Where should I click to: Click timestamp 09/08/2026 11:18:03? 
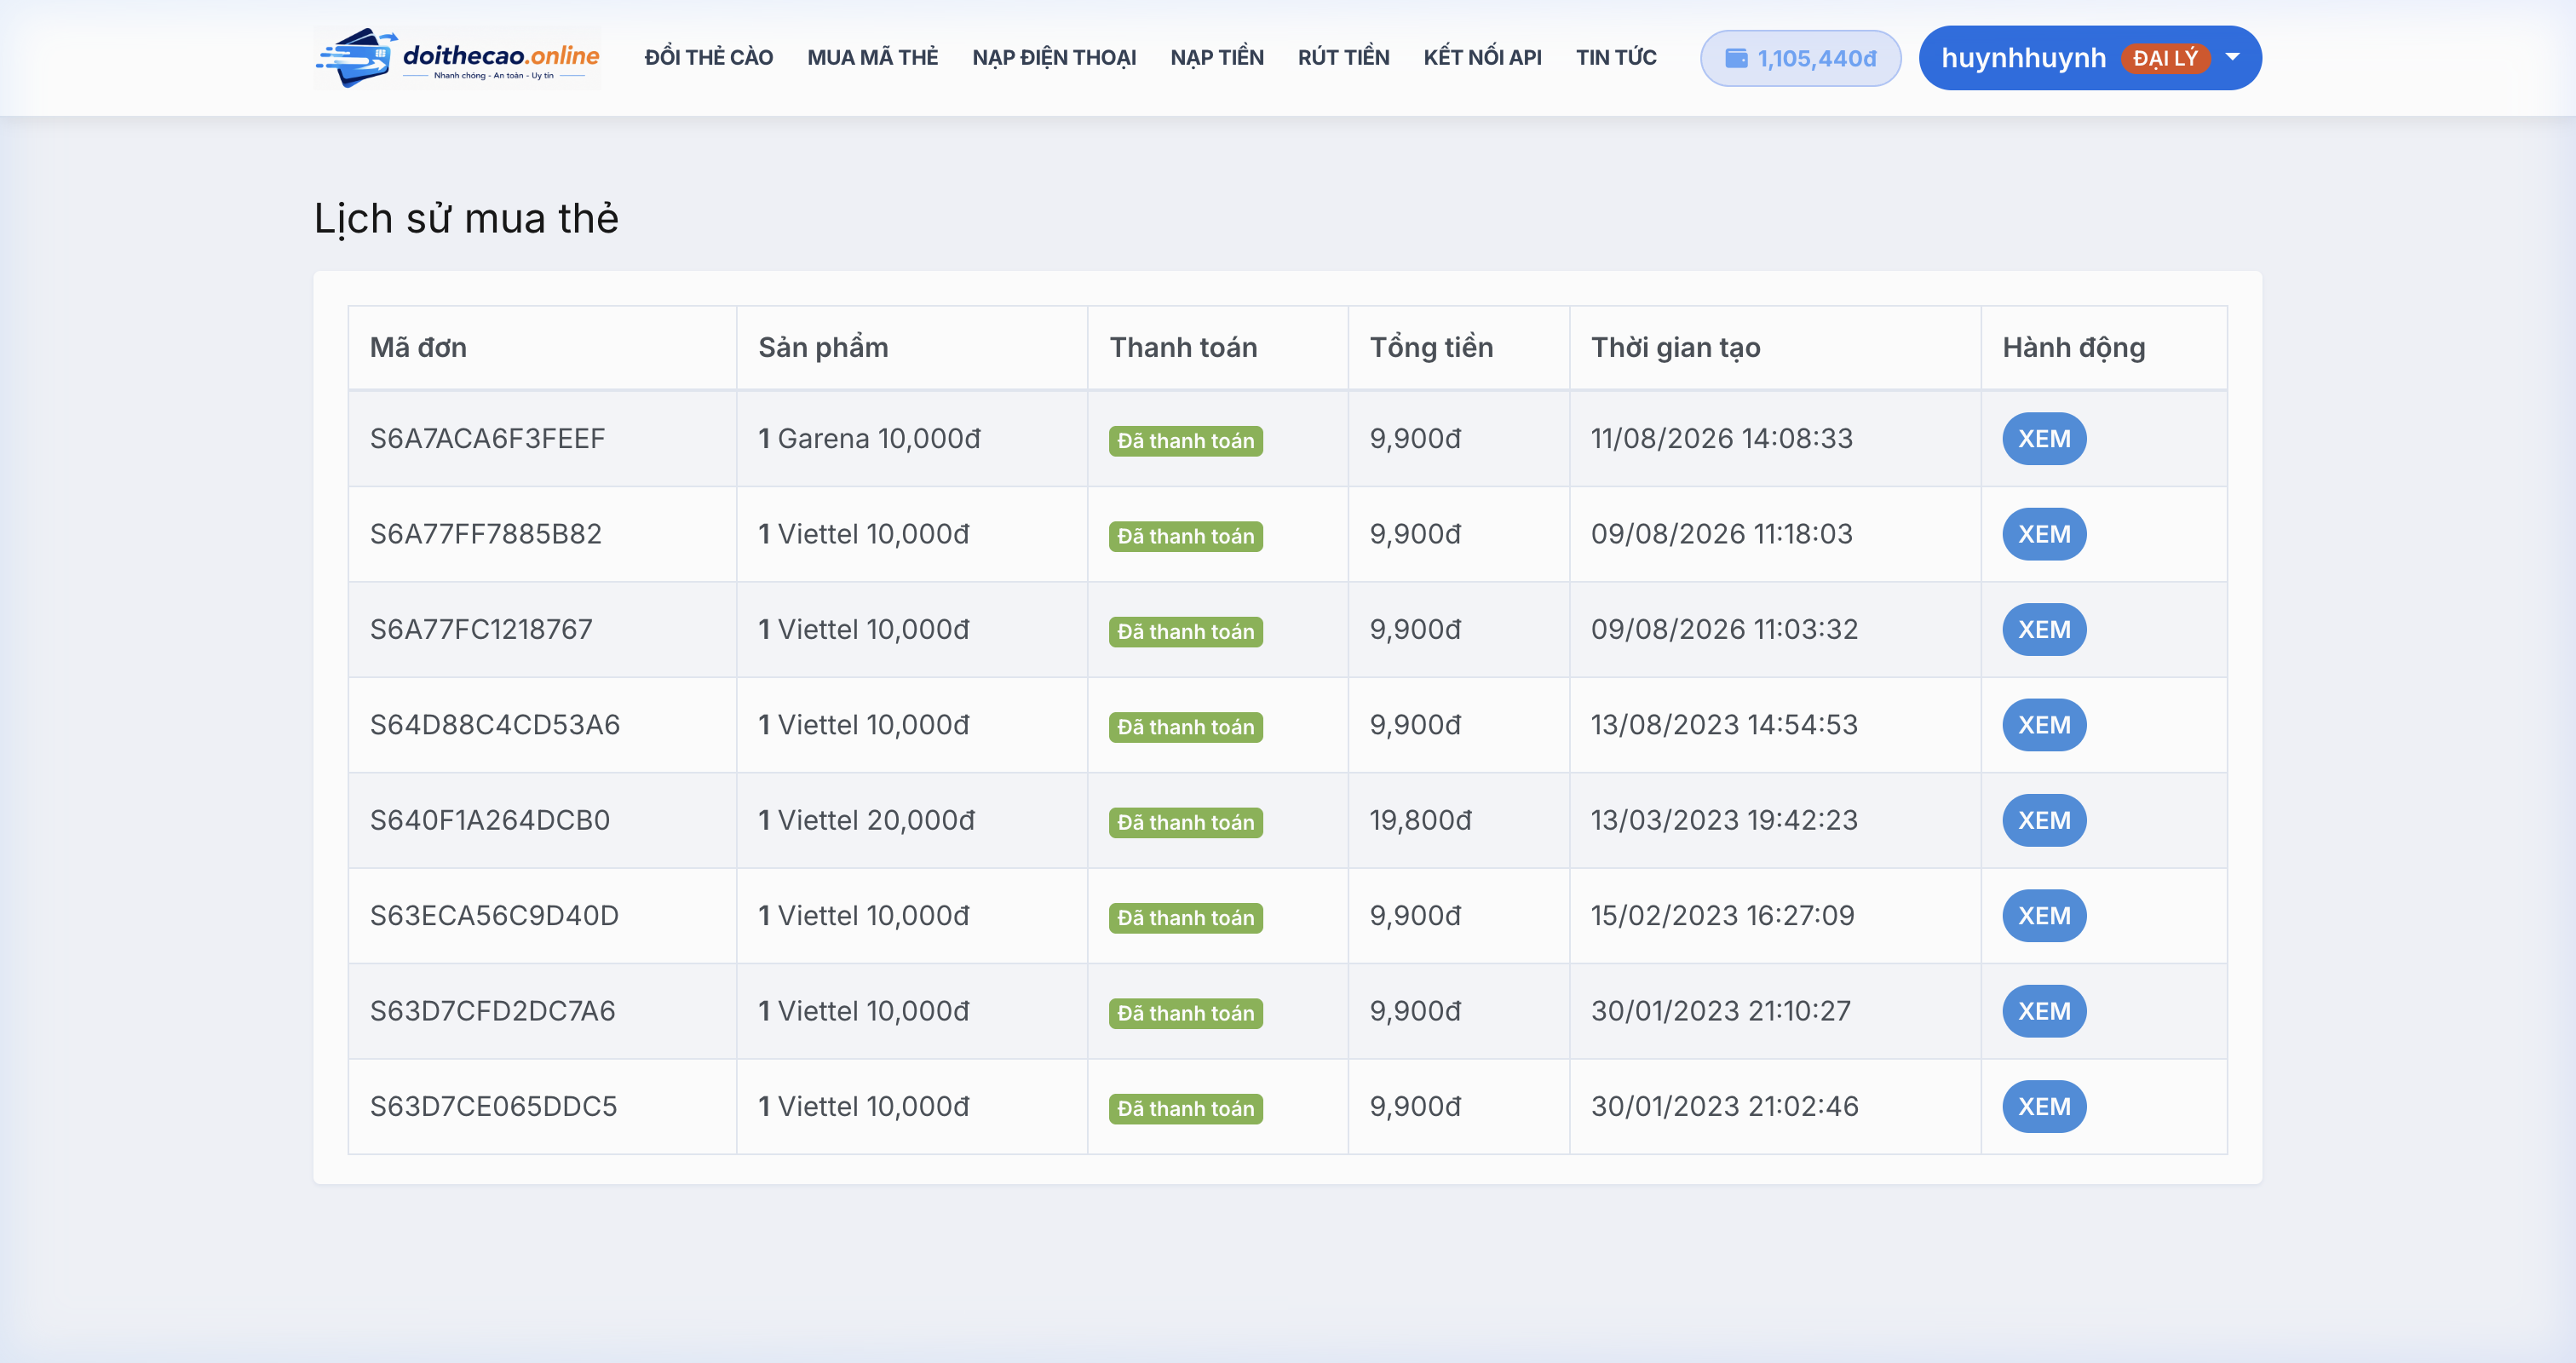point(1721,534)
